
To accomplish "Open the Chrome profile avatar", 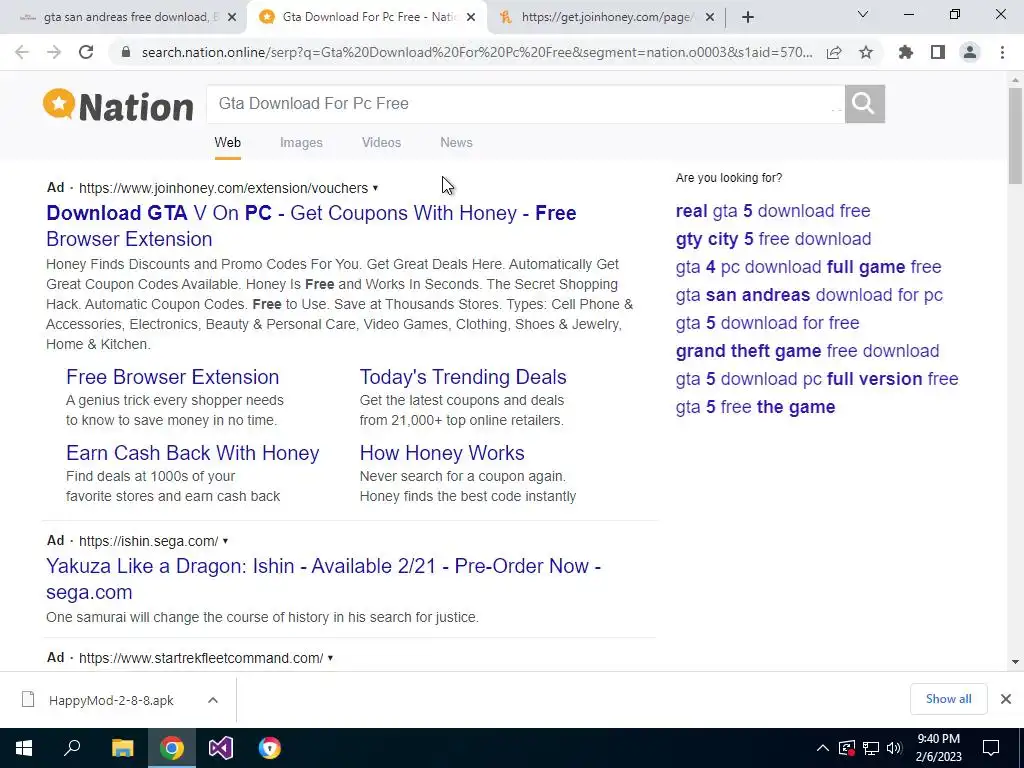I will 970,52.
